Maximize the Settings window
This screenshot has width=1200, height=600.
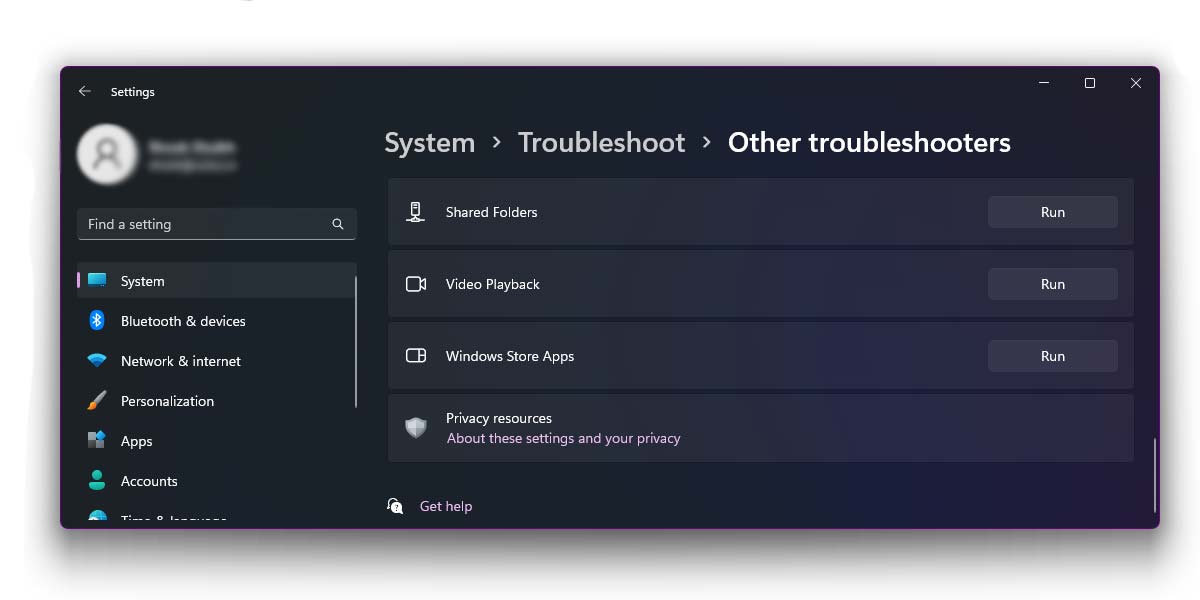point(1090,83)
